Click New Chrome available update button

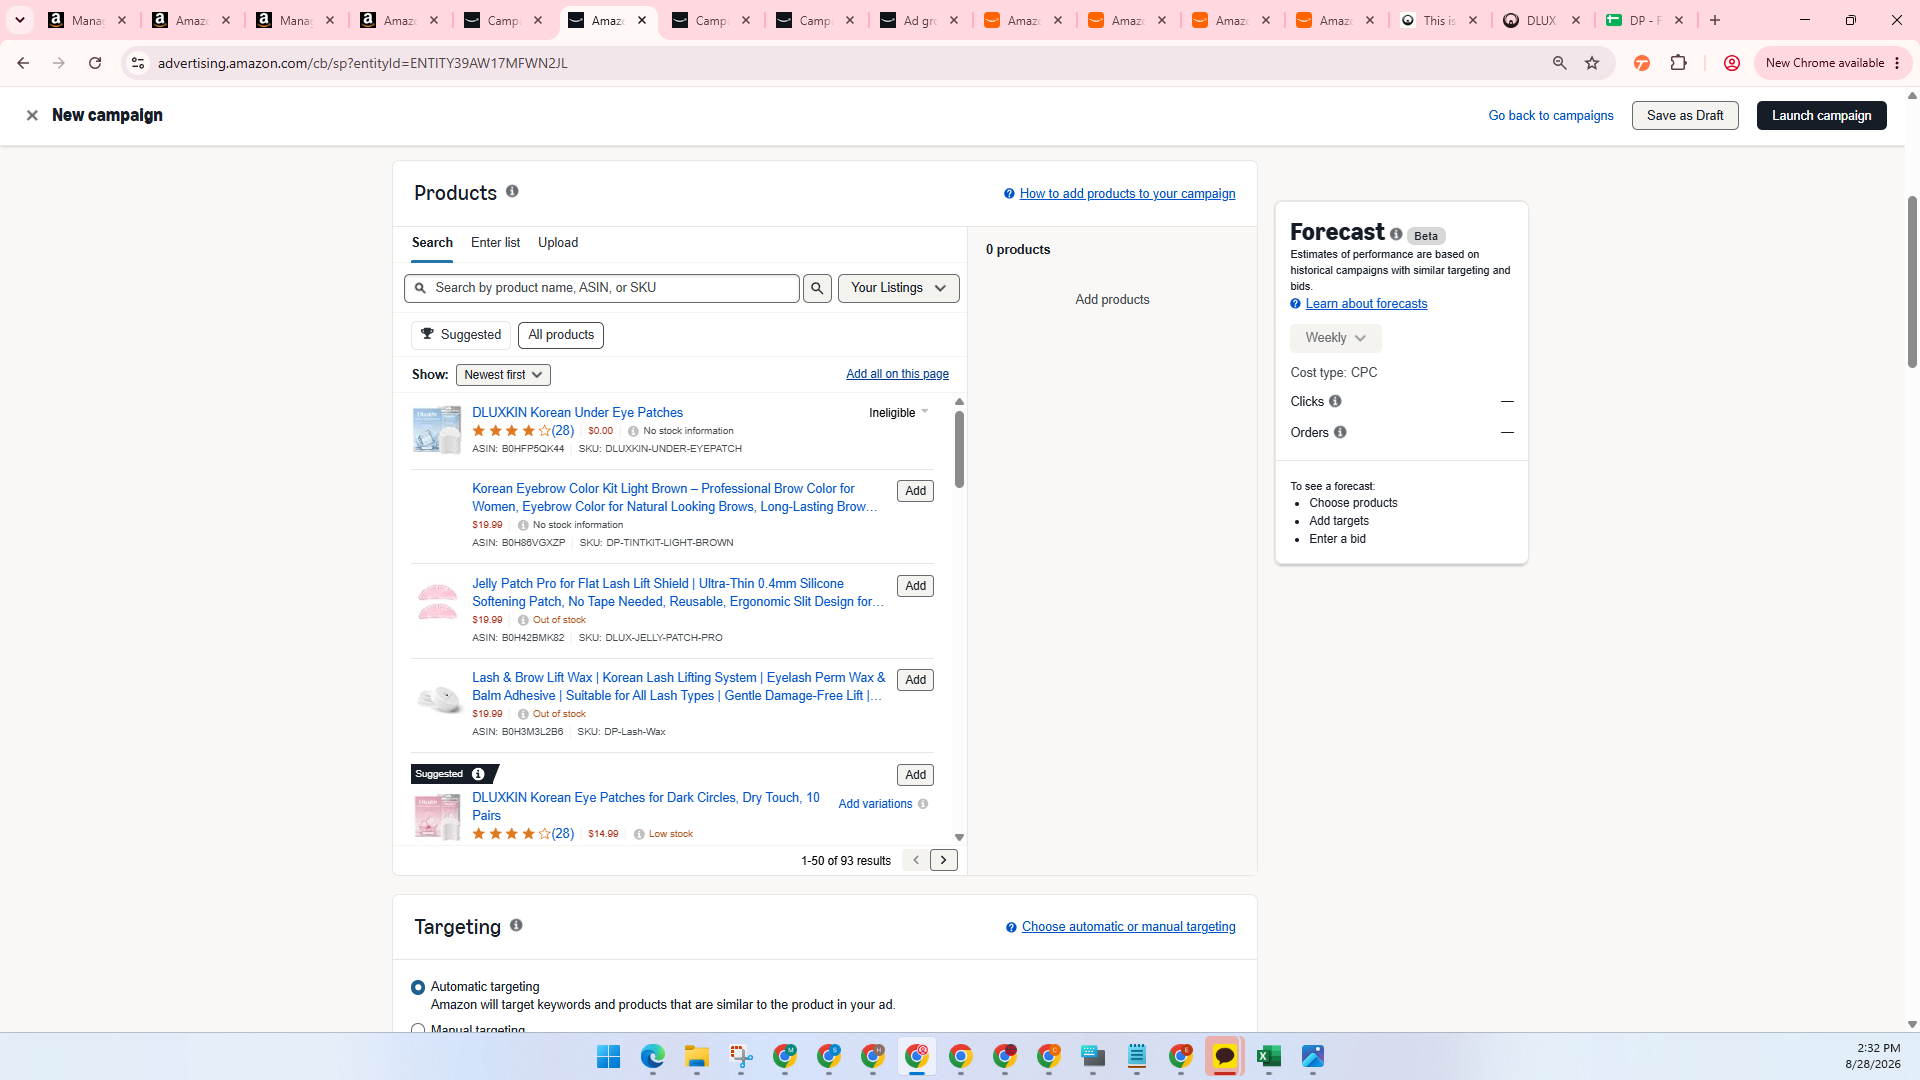coord(1832,63)
